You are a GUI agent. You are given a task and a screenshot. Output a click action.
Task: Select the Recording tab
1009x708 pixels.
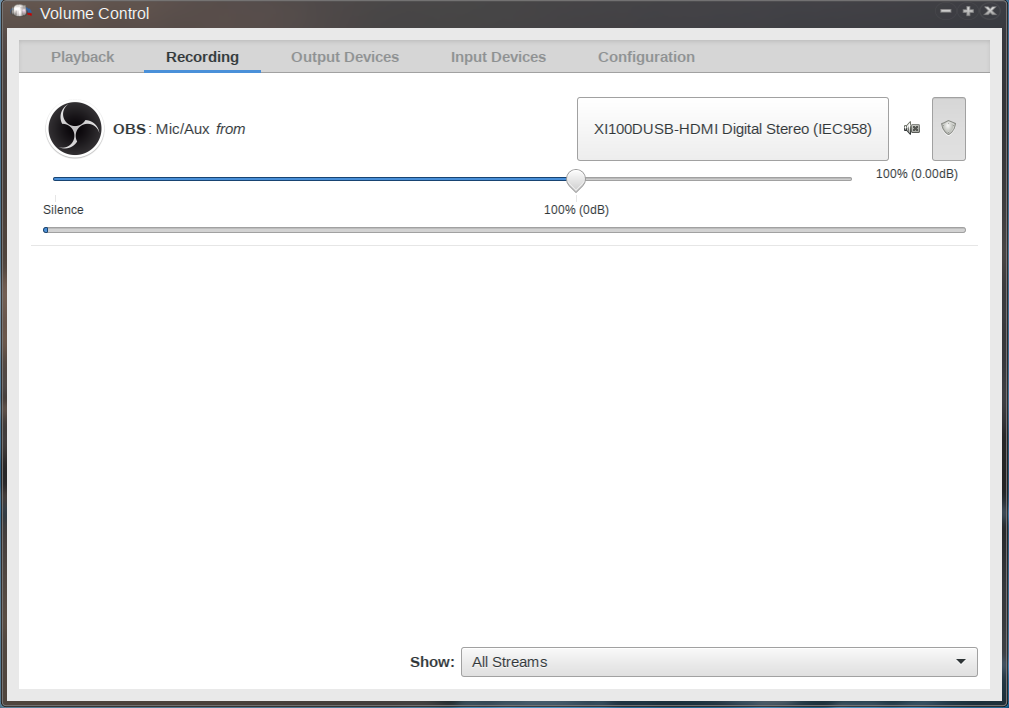(x=202, y=57)
